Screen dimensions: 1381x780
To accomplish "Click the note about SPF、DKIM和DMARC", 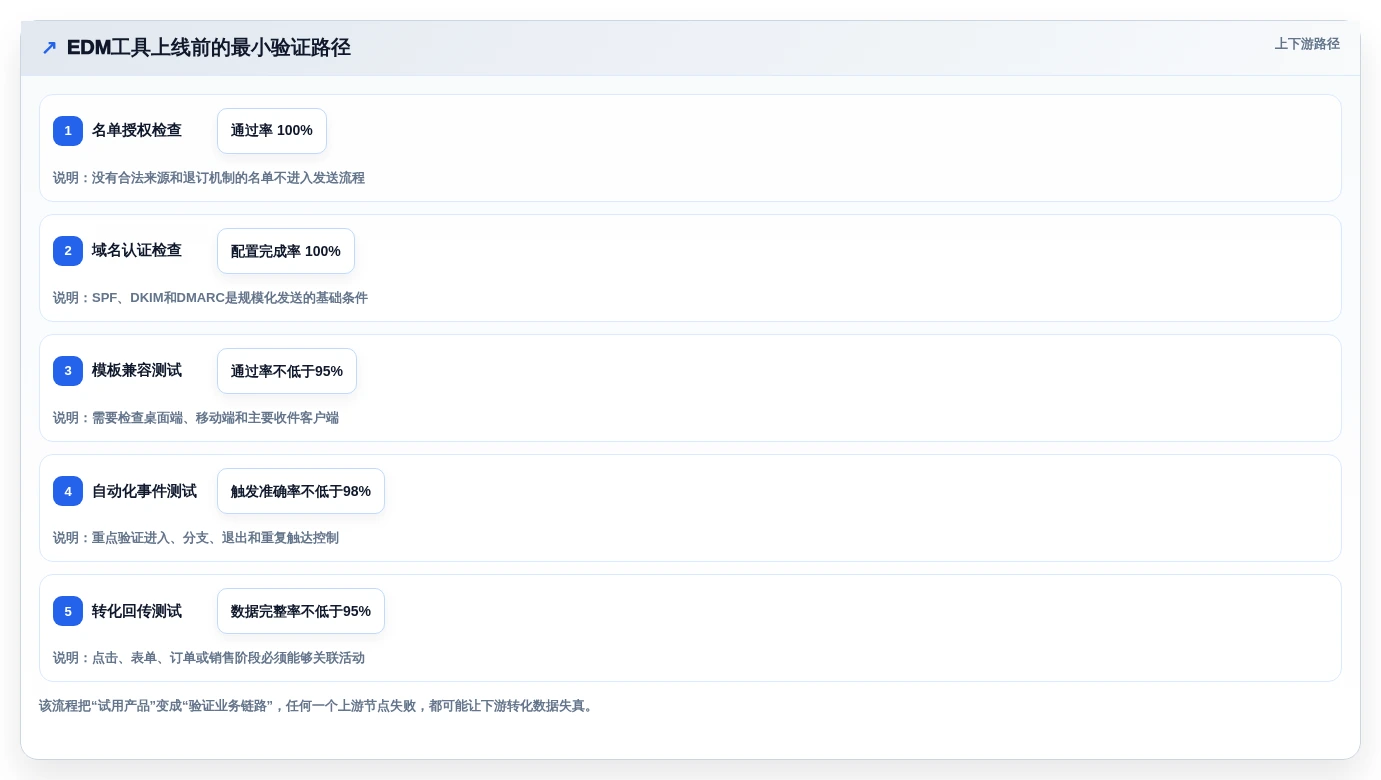I will (211, 298).
